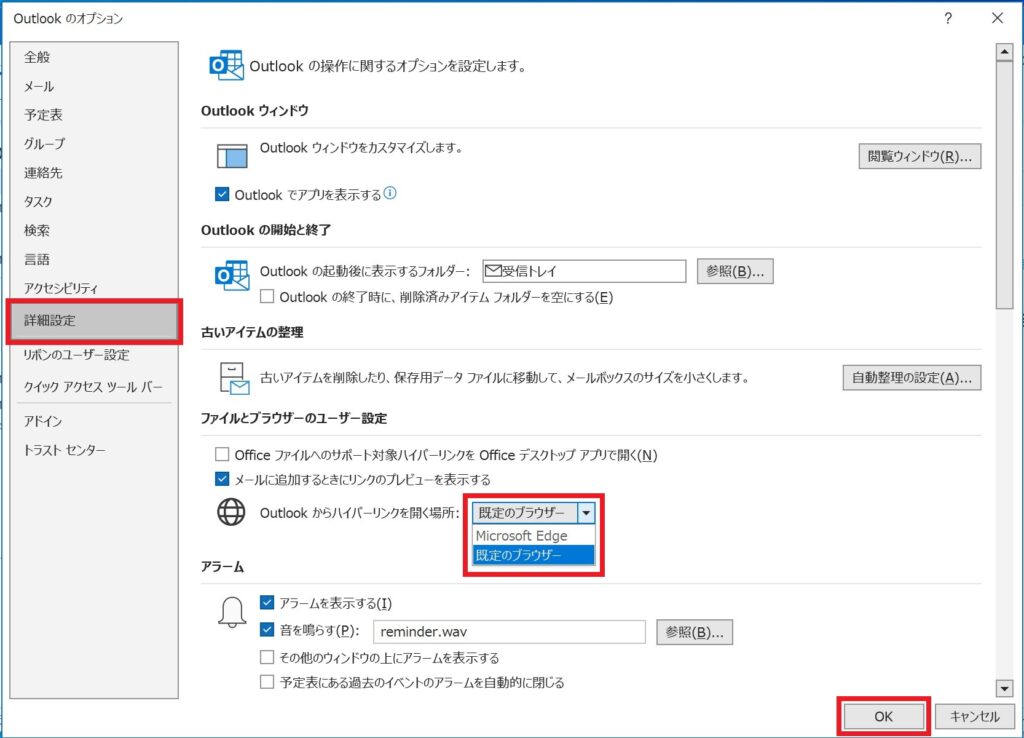This screenshot has height=738, width=1024.
Task: Open 自動整理の設定(A)...
Action: (912, 377)
